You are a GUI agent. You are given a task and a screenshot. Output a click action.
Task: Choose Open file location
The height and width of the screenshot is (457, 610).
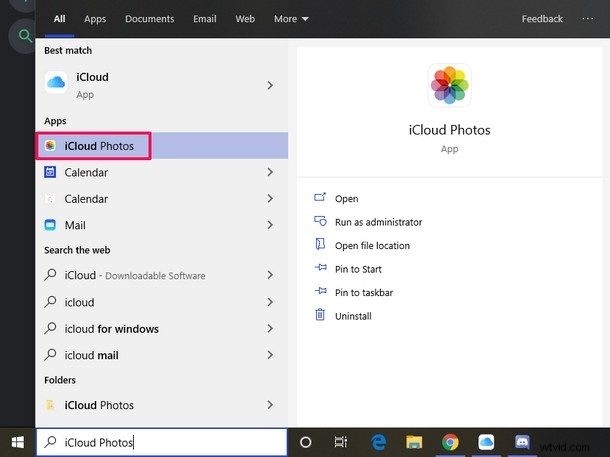362,245
